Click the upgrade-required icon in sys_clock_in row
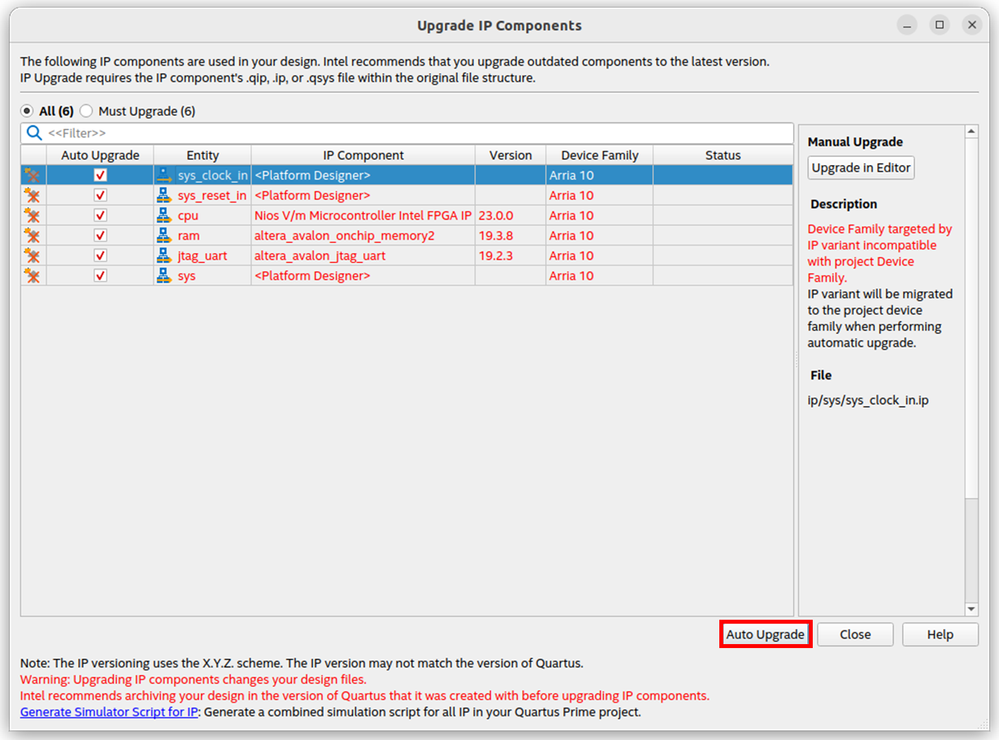Screen dimensions: 999x740 (x=32, y=175)
